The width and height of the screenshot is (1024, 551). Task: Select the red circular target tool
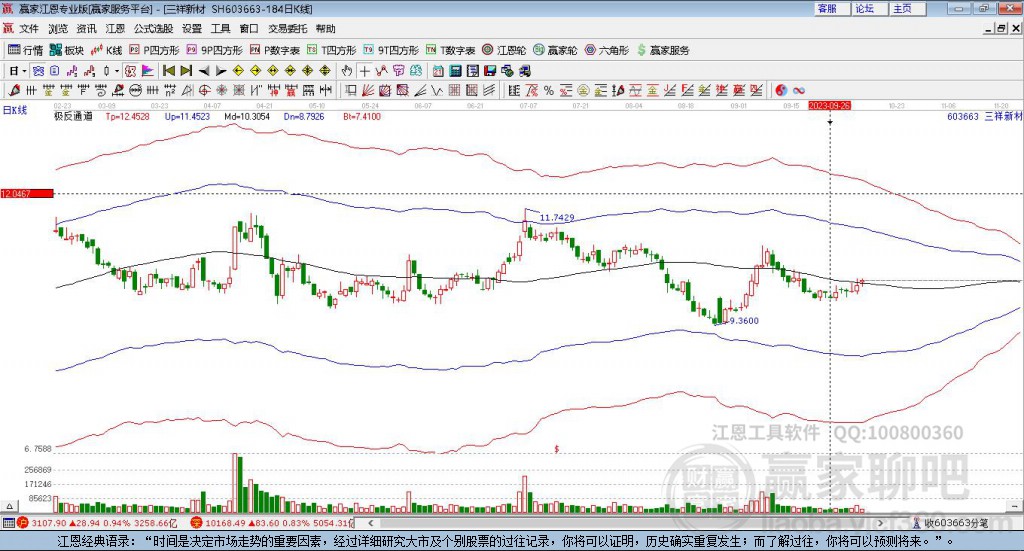click(204, 90)
